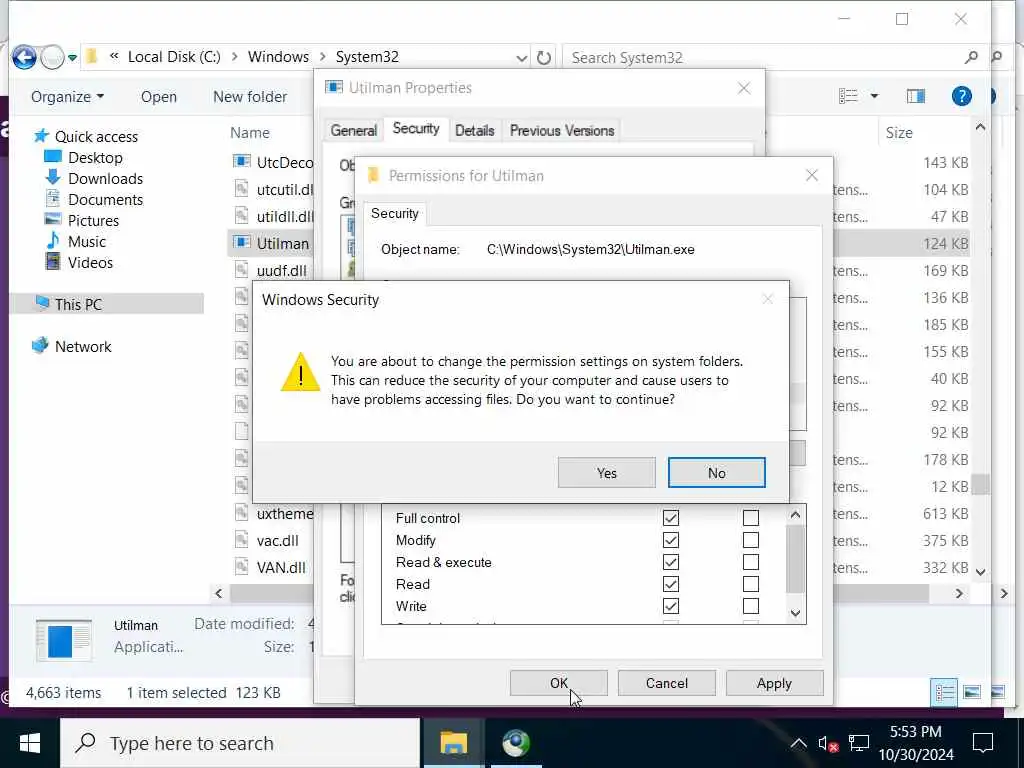Screen dimensions: 1024x768
Task: Click the Forward navigation arrow in Explorer
Action: click(x=52, y=57)
